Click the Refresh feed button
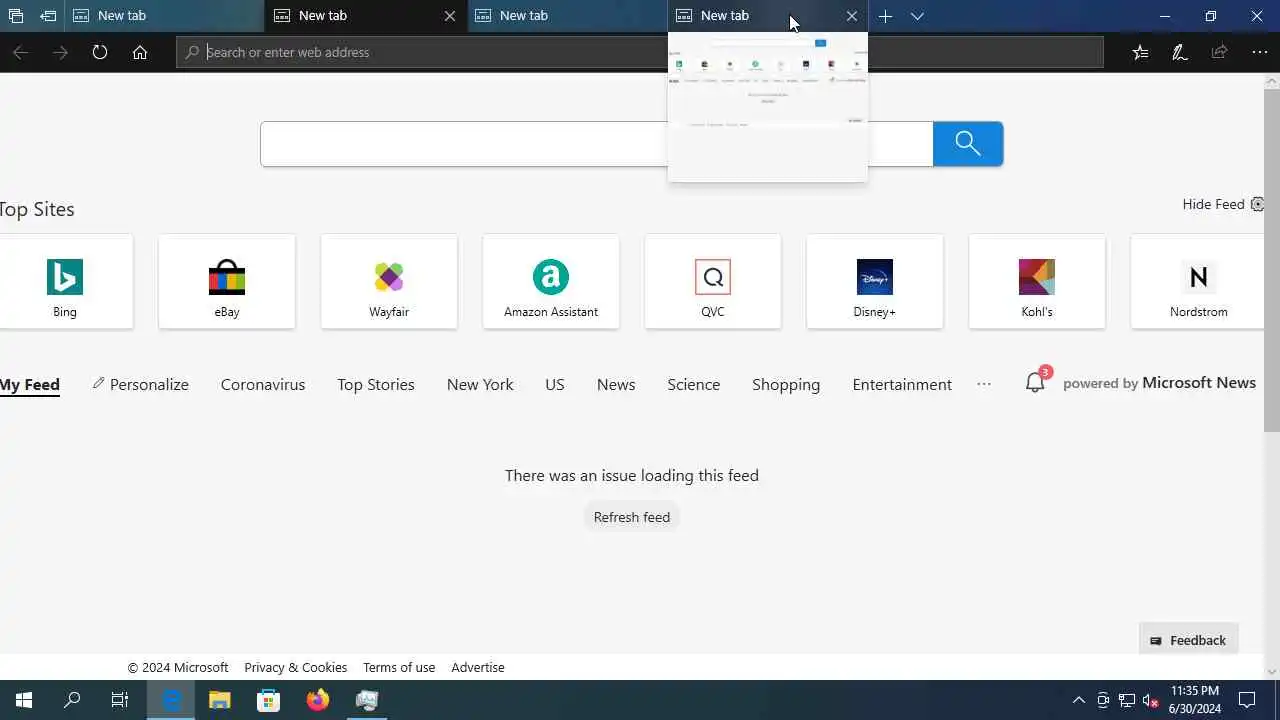The width and height of the screenshot is (1280, 720). pyautogui.click(x=632, y=517)
